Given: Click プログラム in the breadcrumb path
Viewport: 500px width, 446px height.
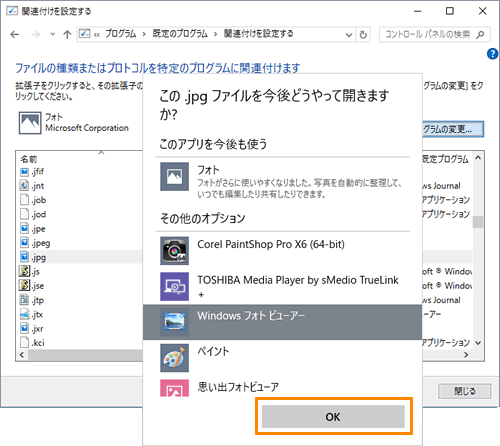Looking at the screenshot, I should 120,34.
